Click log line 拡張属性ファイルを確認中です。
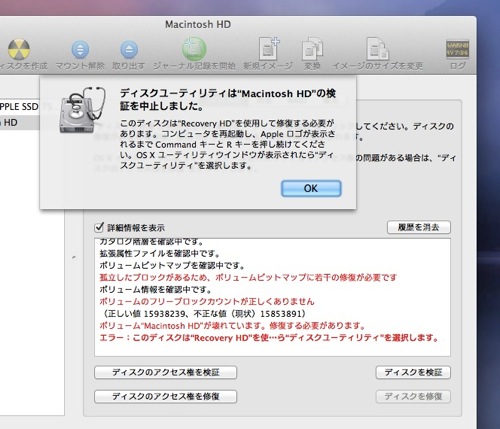 [x=160, y=254]
